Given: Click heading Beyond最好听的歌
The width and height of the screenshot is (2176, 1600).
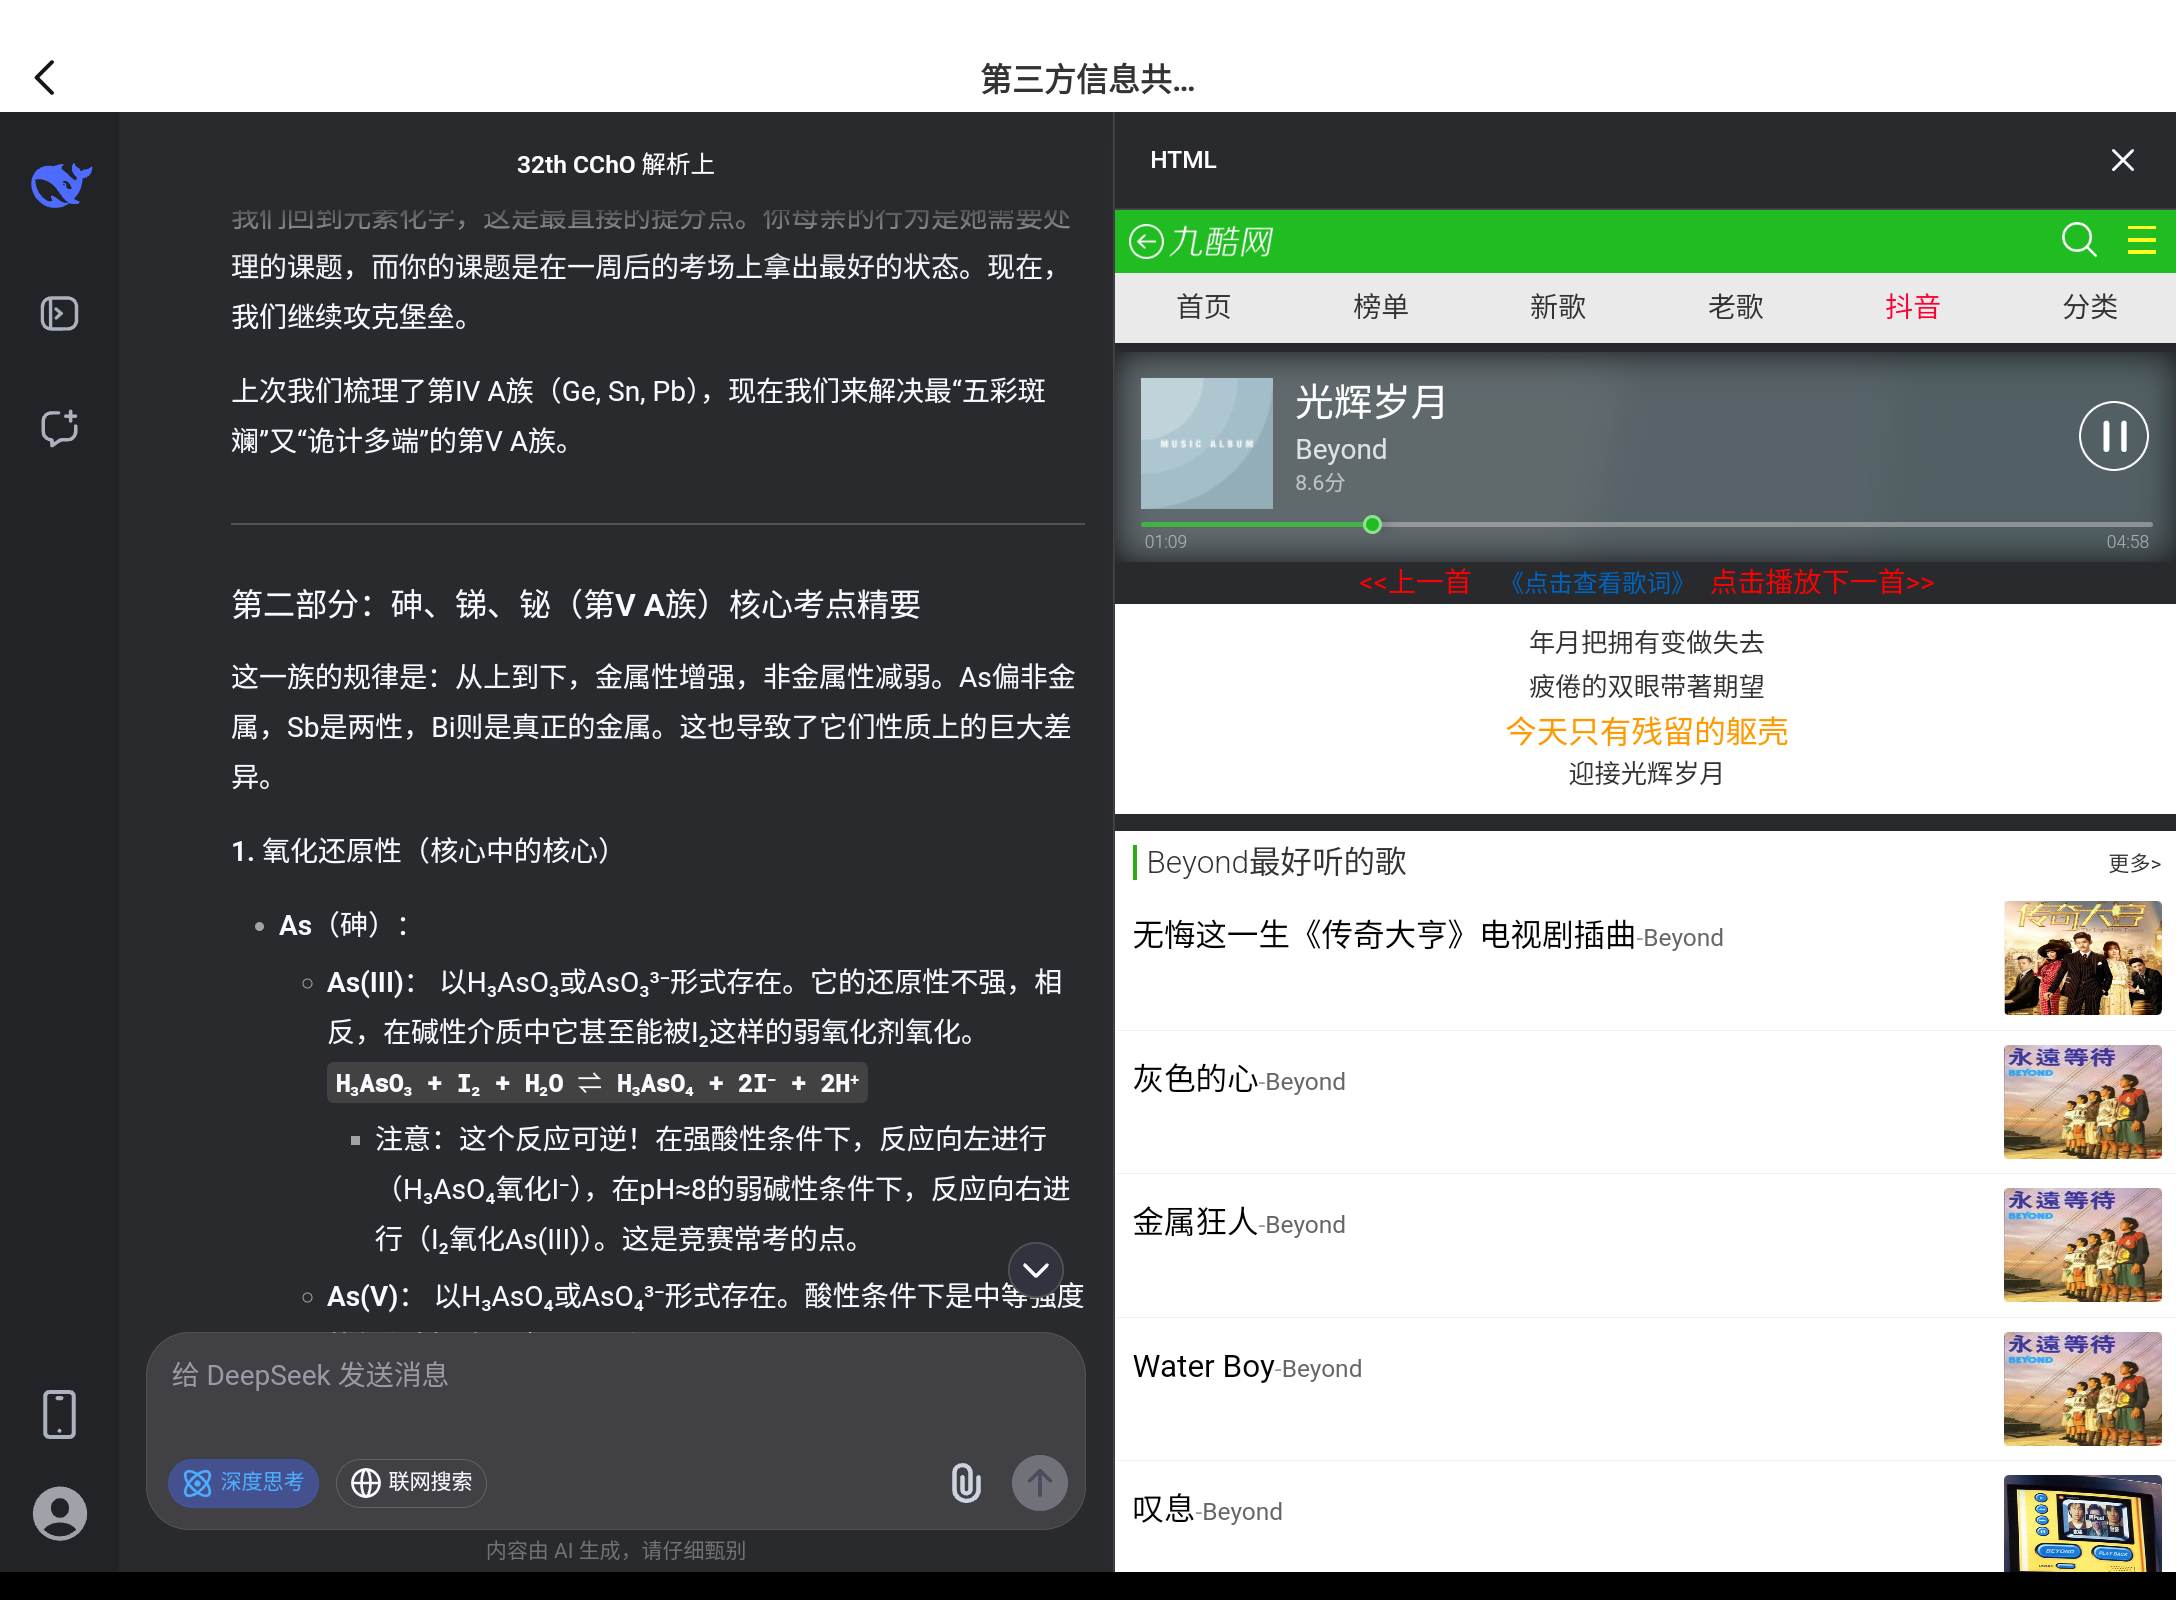Looking at the screenshot, I should (1276, 862).
